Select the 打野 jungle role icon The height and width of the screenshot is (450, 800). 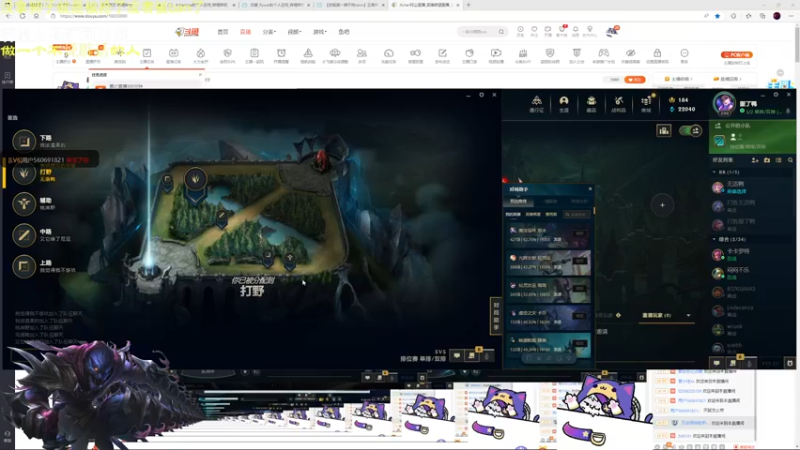click(24, 173)
